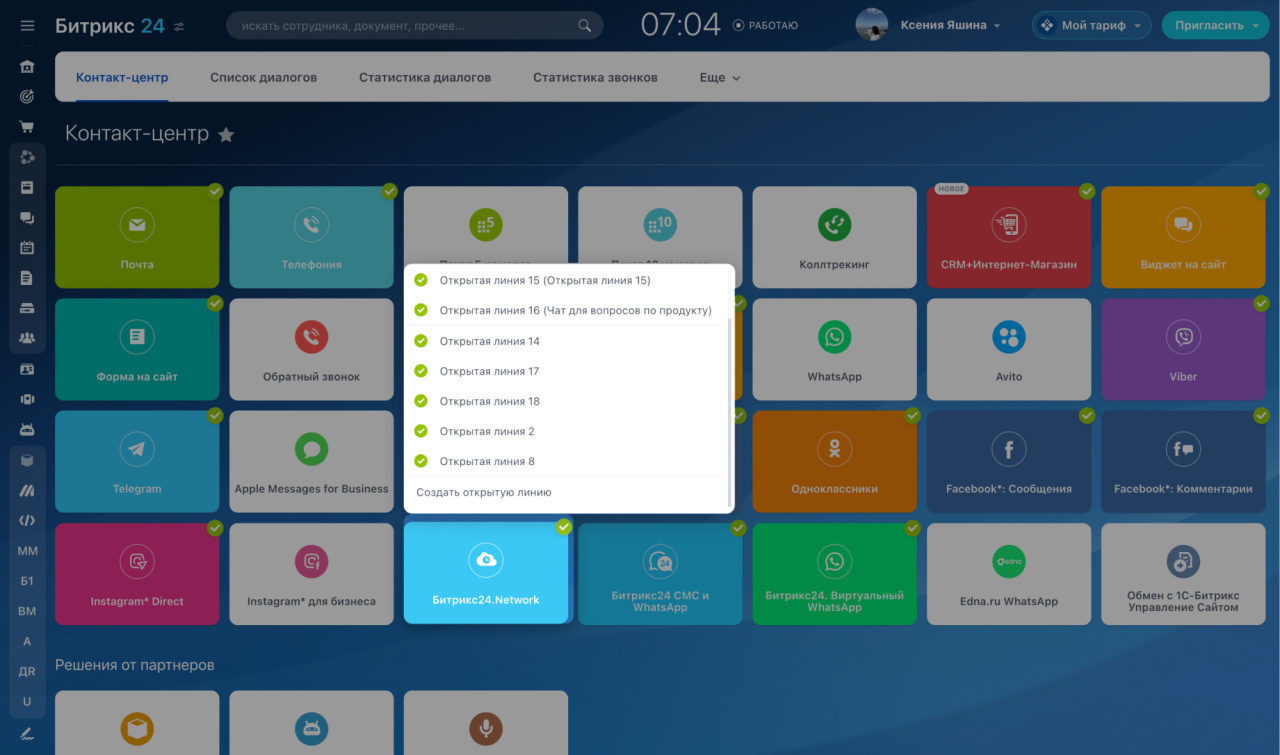Select Открытая линия 14 entry

[566, 341]
